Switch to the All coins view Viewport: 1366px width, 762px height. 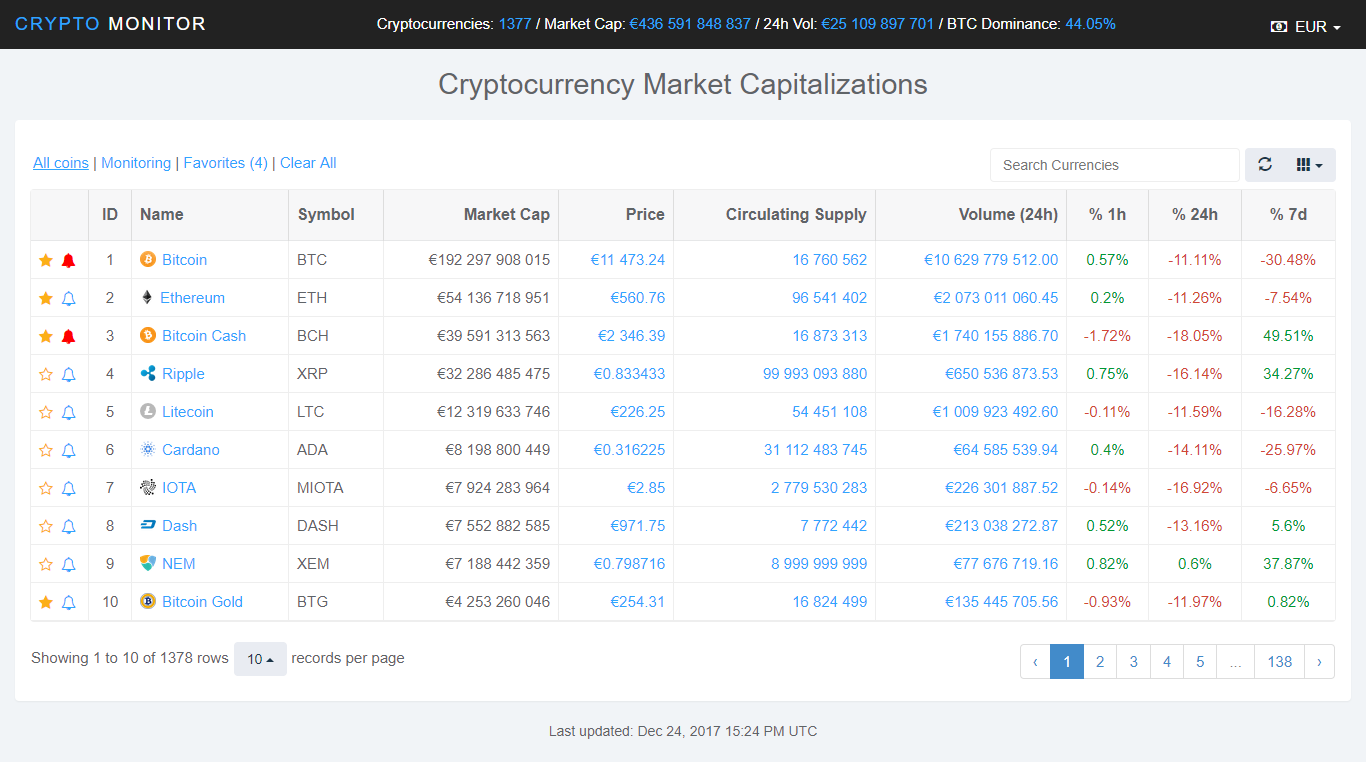(61, 163)
